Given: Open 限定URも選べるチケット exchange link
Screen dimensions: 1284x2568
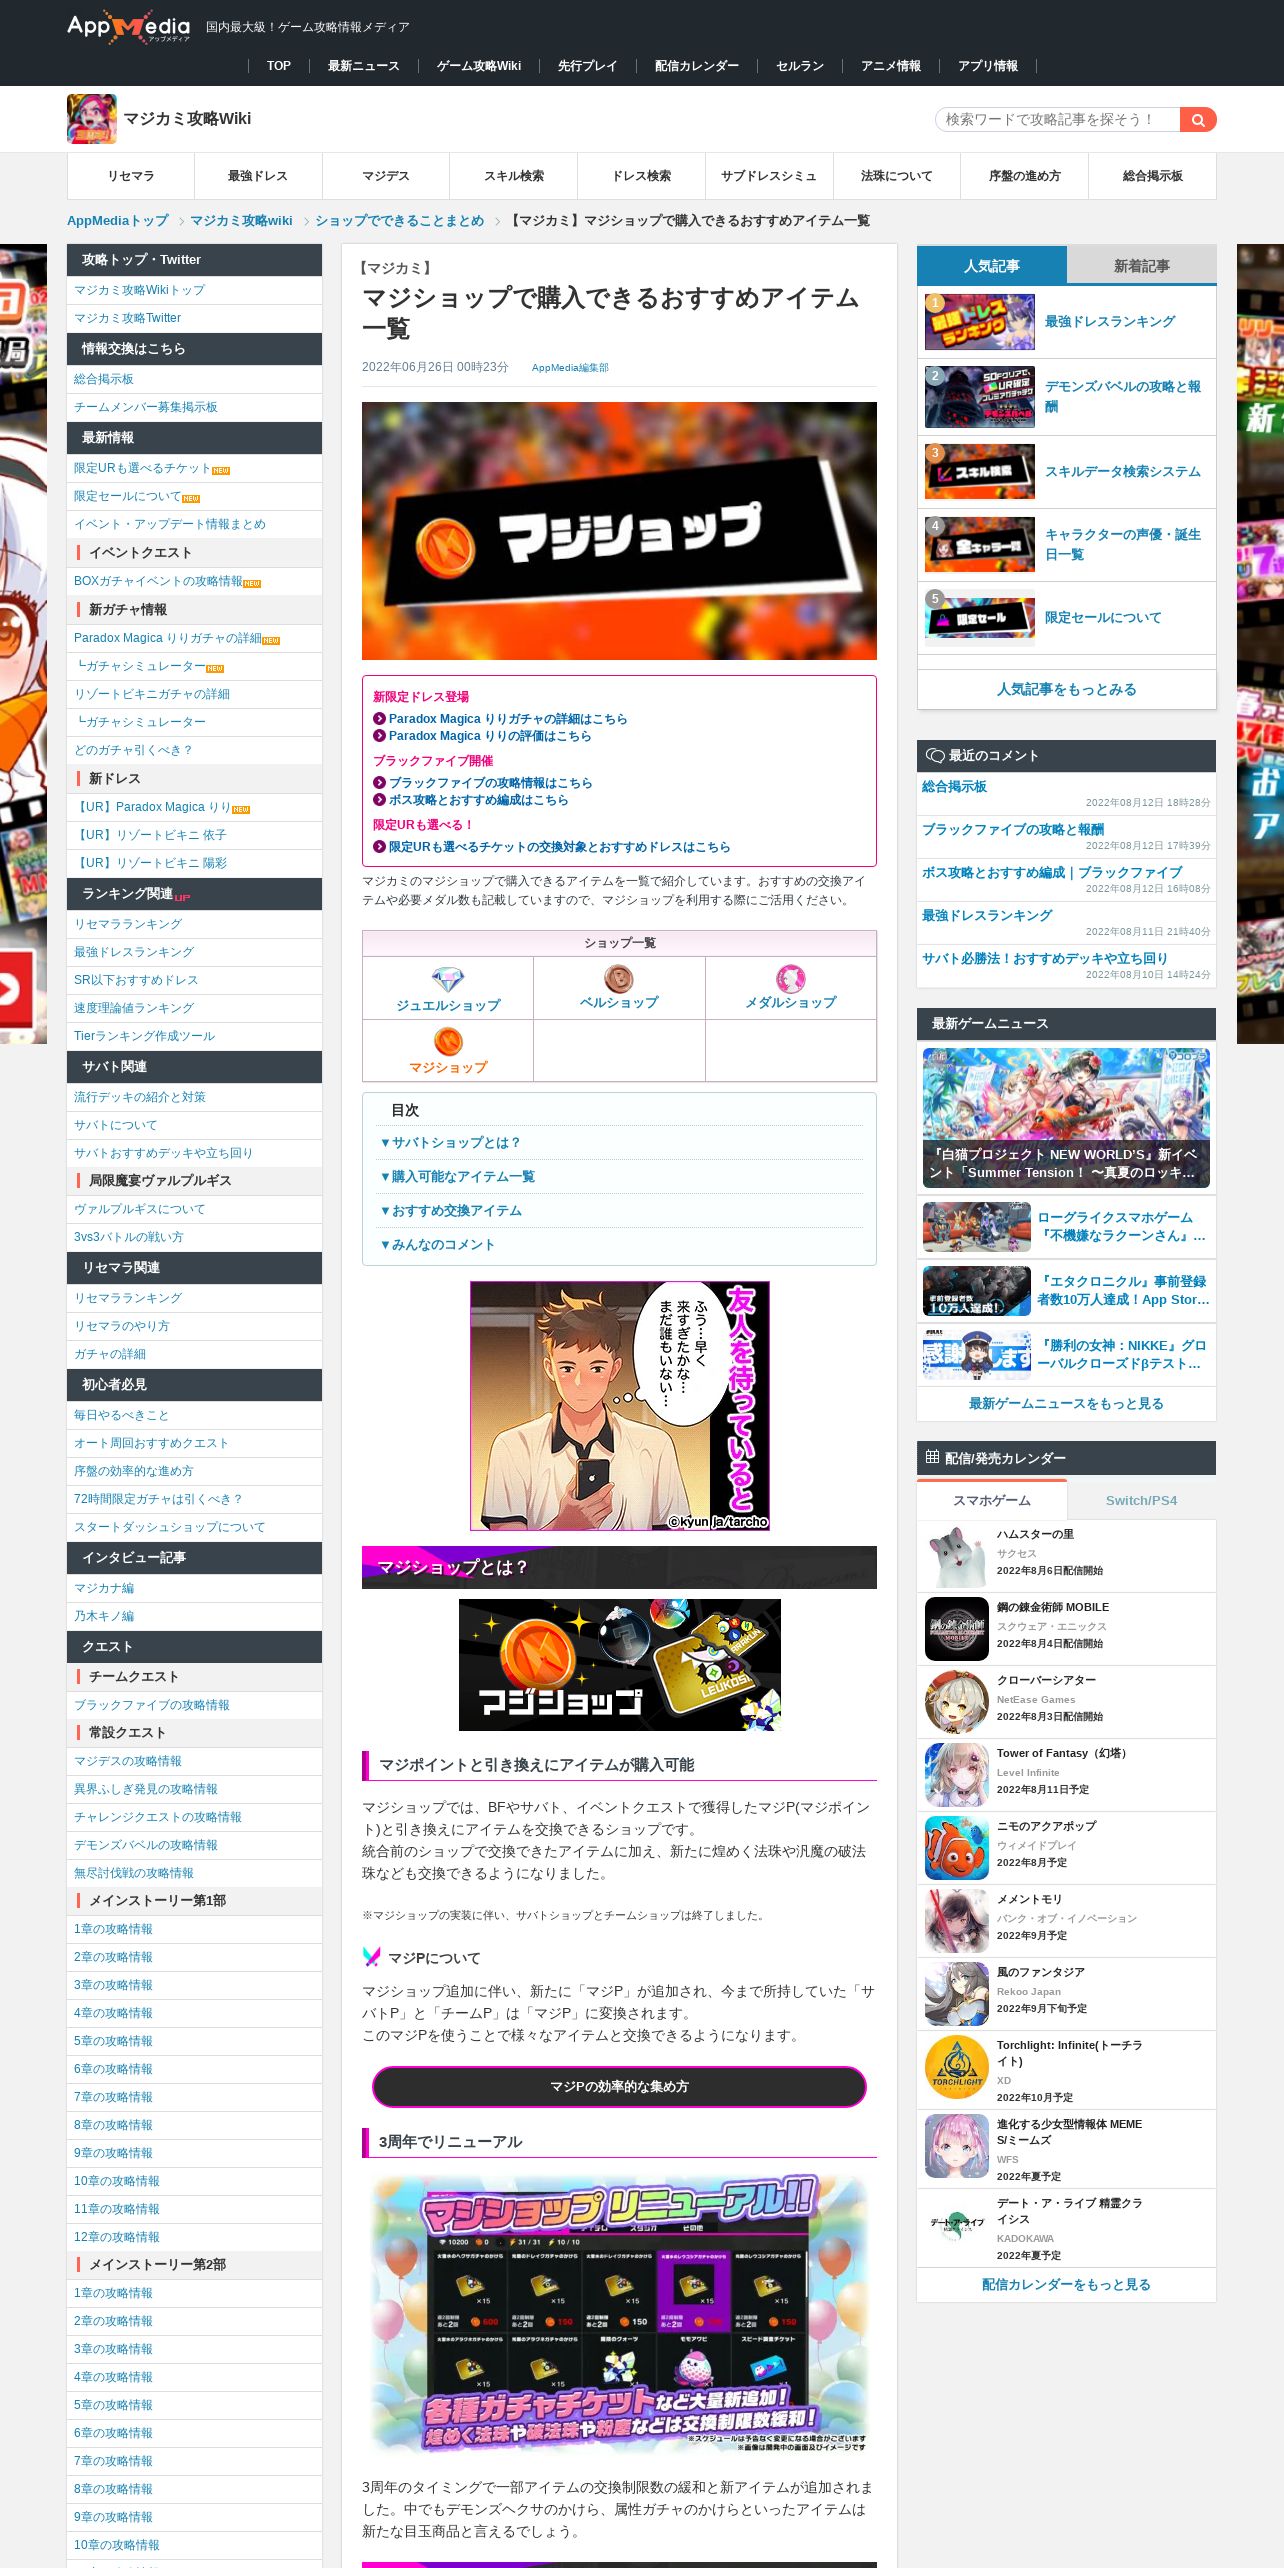Looking at the screenshot, I should click(x=559, y=847).
